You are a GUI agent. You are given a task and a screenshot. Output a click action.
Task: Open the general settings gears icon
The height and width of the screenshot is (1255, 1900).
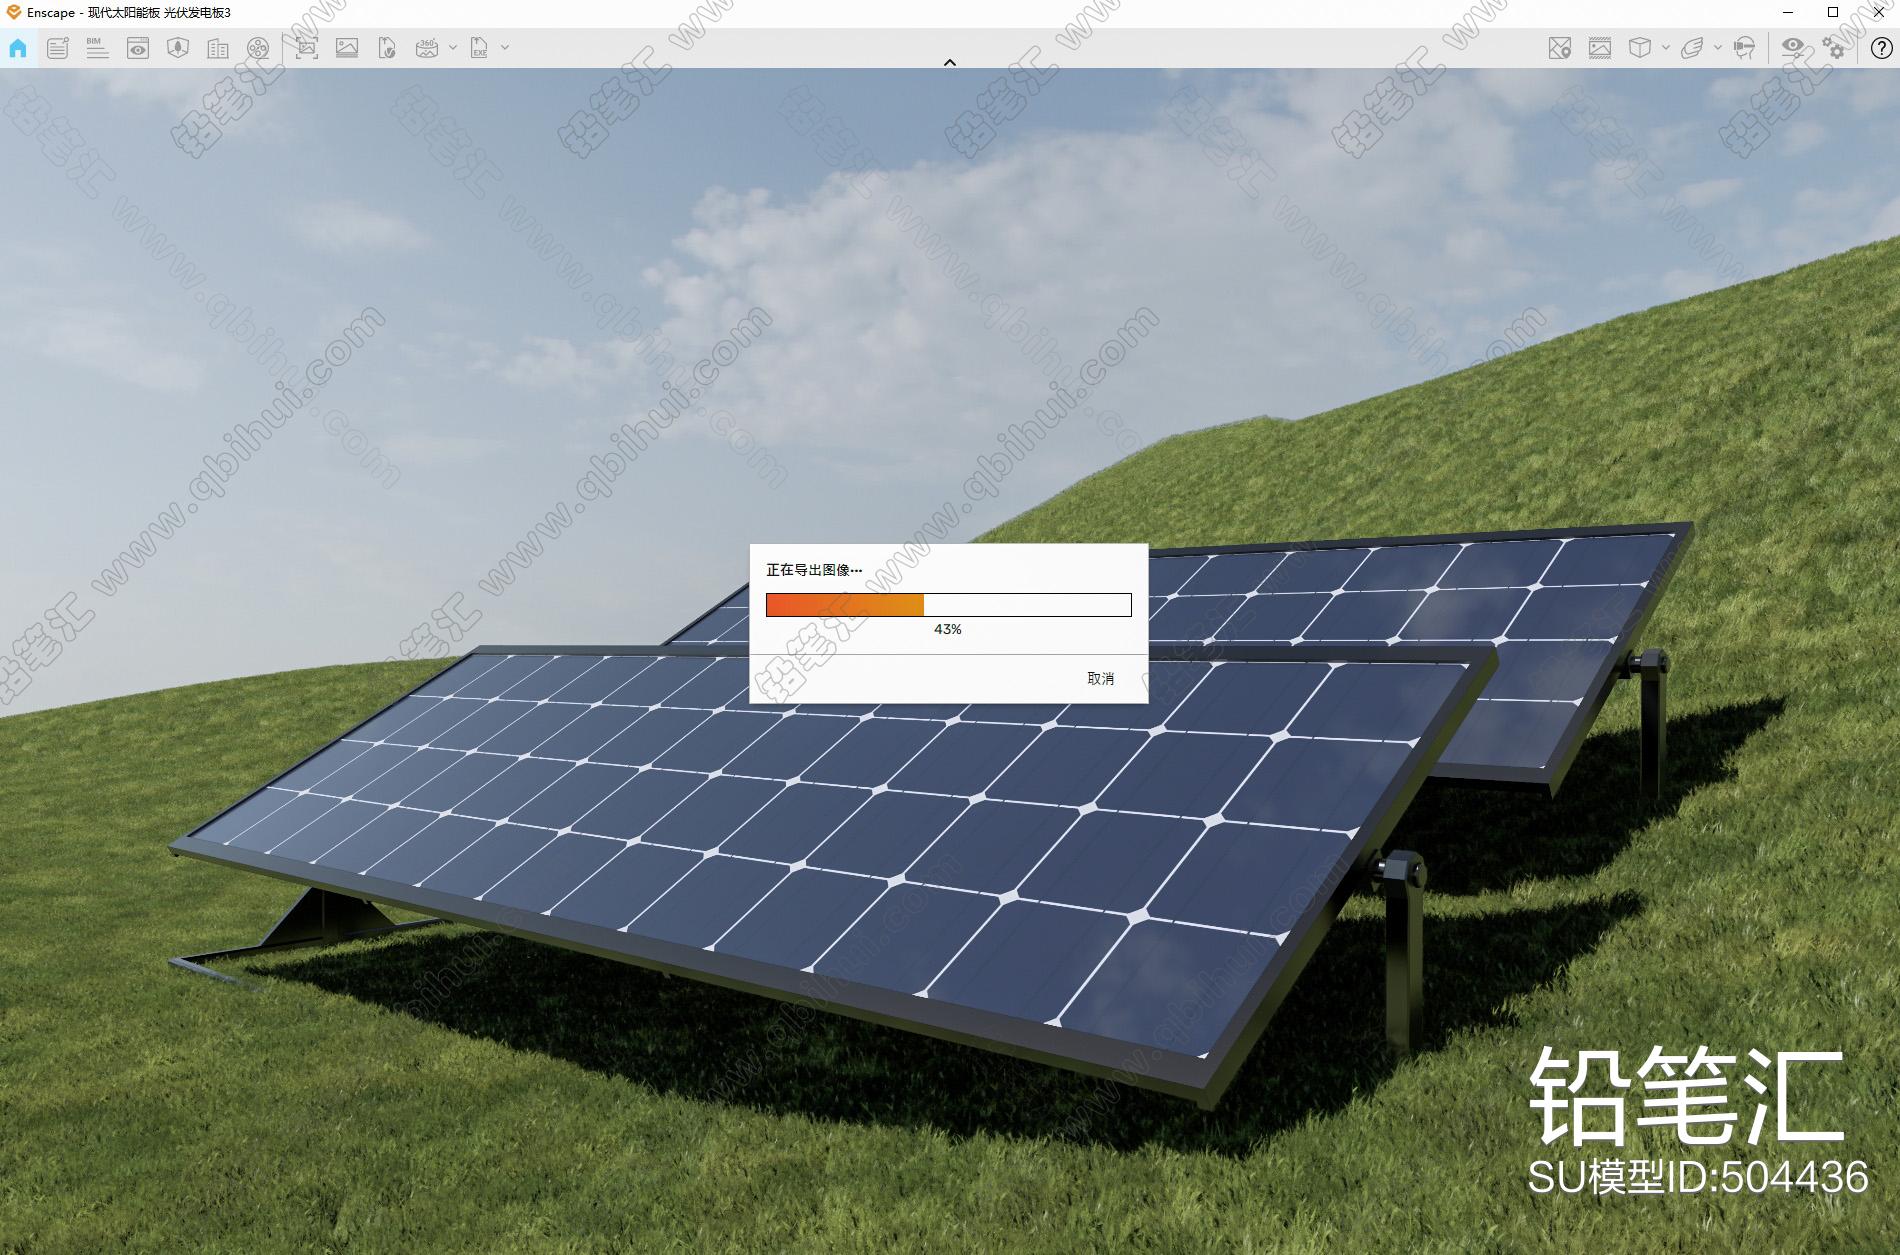(x=1834, y=47)
